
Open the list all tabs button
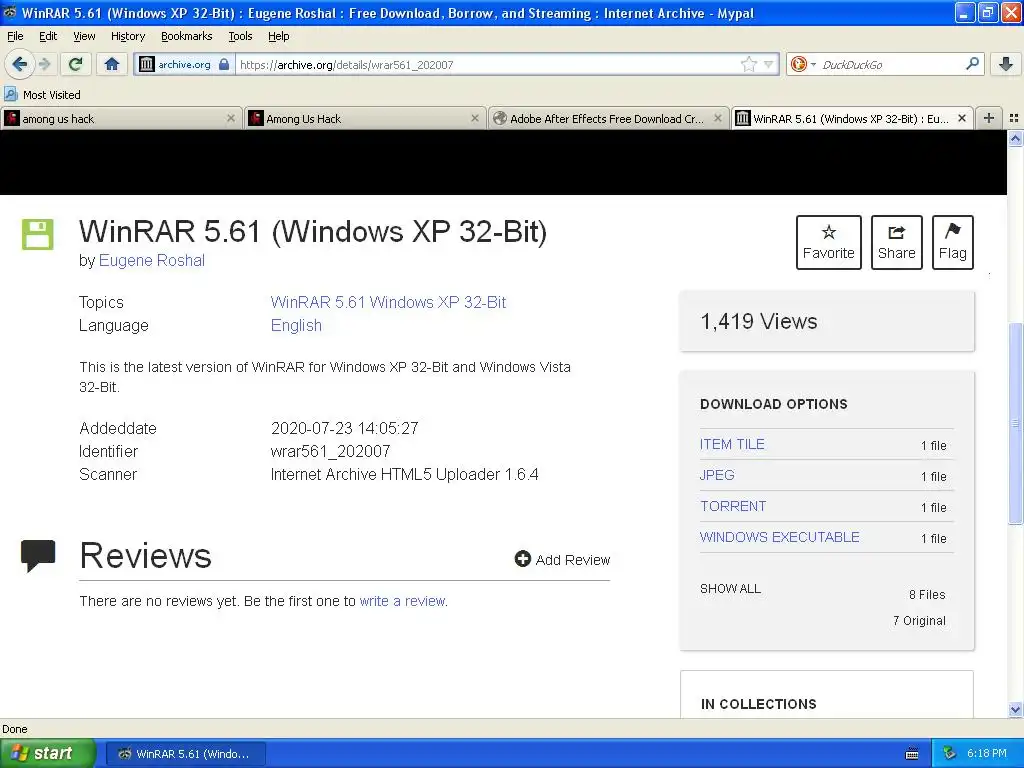click(1014, 118)
